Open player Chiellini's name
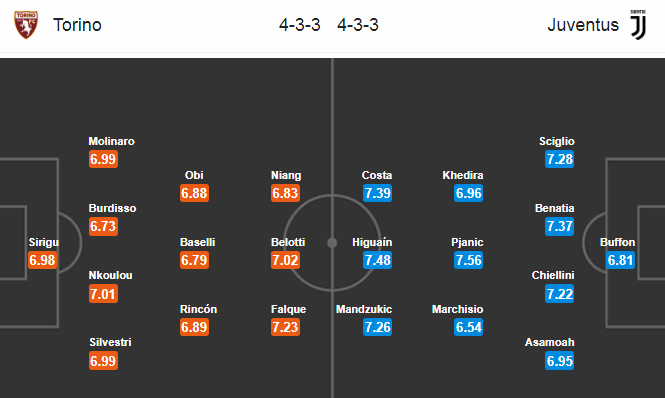 553,275
